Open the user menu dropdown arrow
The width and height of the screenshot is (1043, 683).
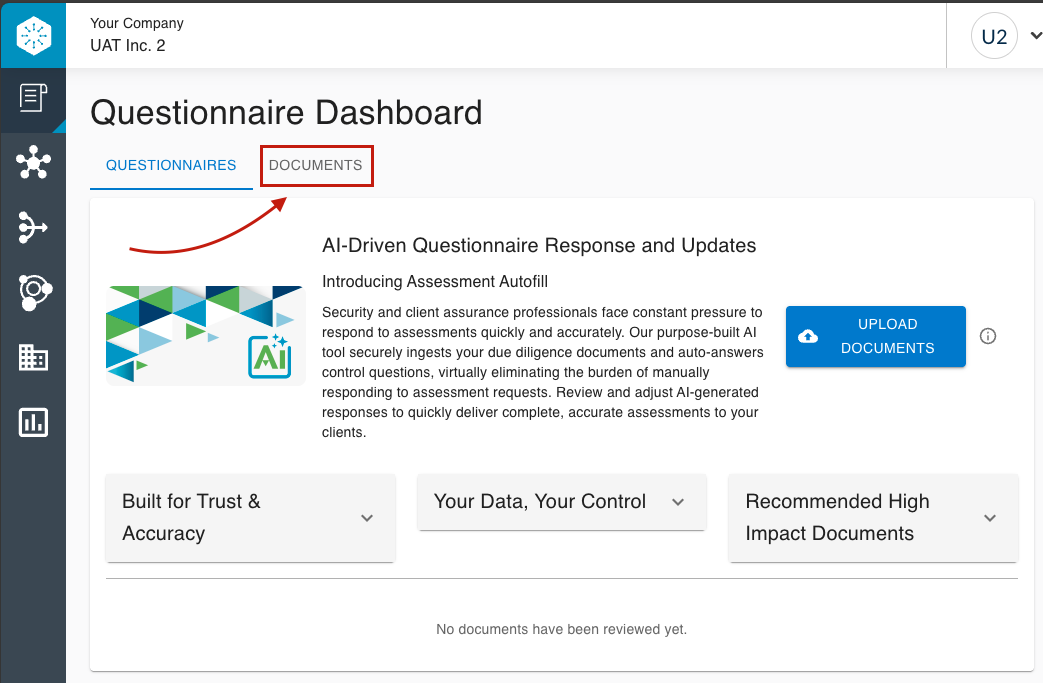click(x=1035, y=35)
